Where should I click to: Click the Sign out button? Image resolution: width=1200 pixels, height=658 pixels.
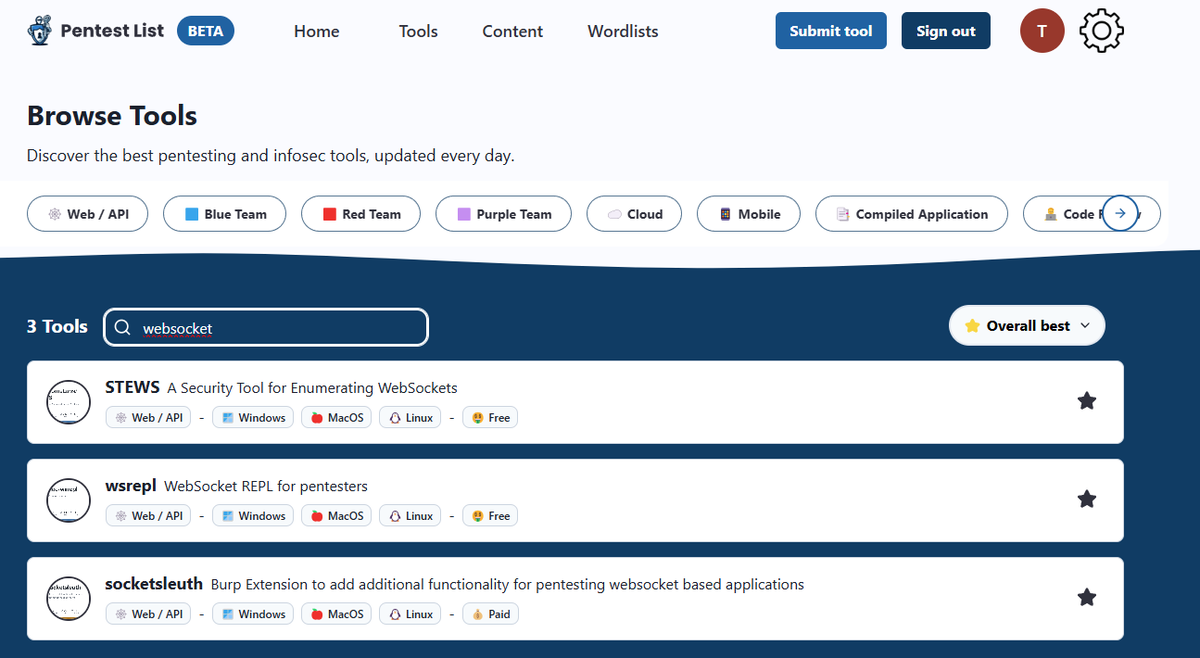(x=946, y=31)
